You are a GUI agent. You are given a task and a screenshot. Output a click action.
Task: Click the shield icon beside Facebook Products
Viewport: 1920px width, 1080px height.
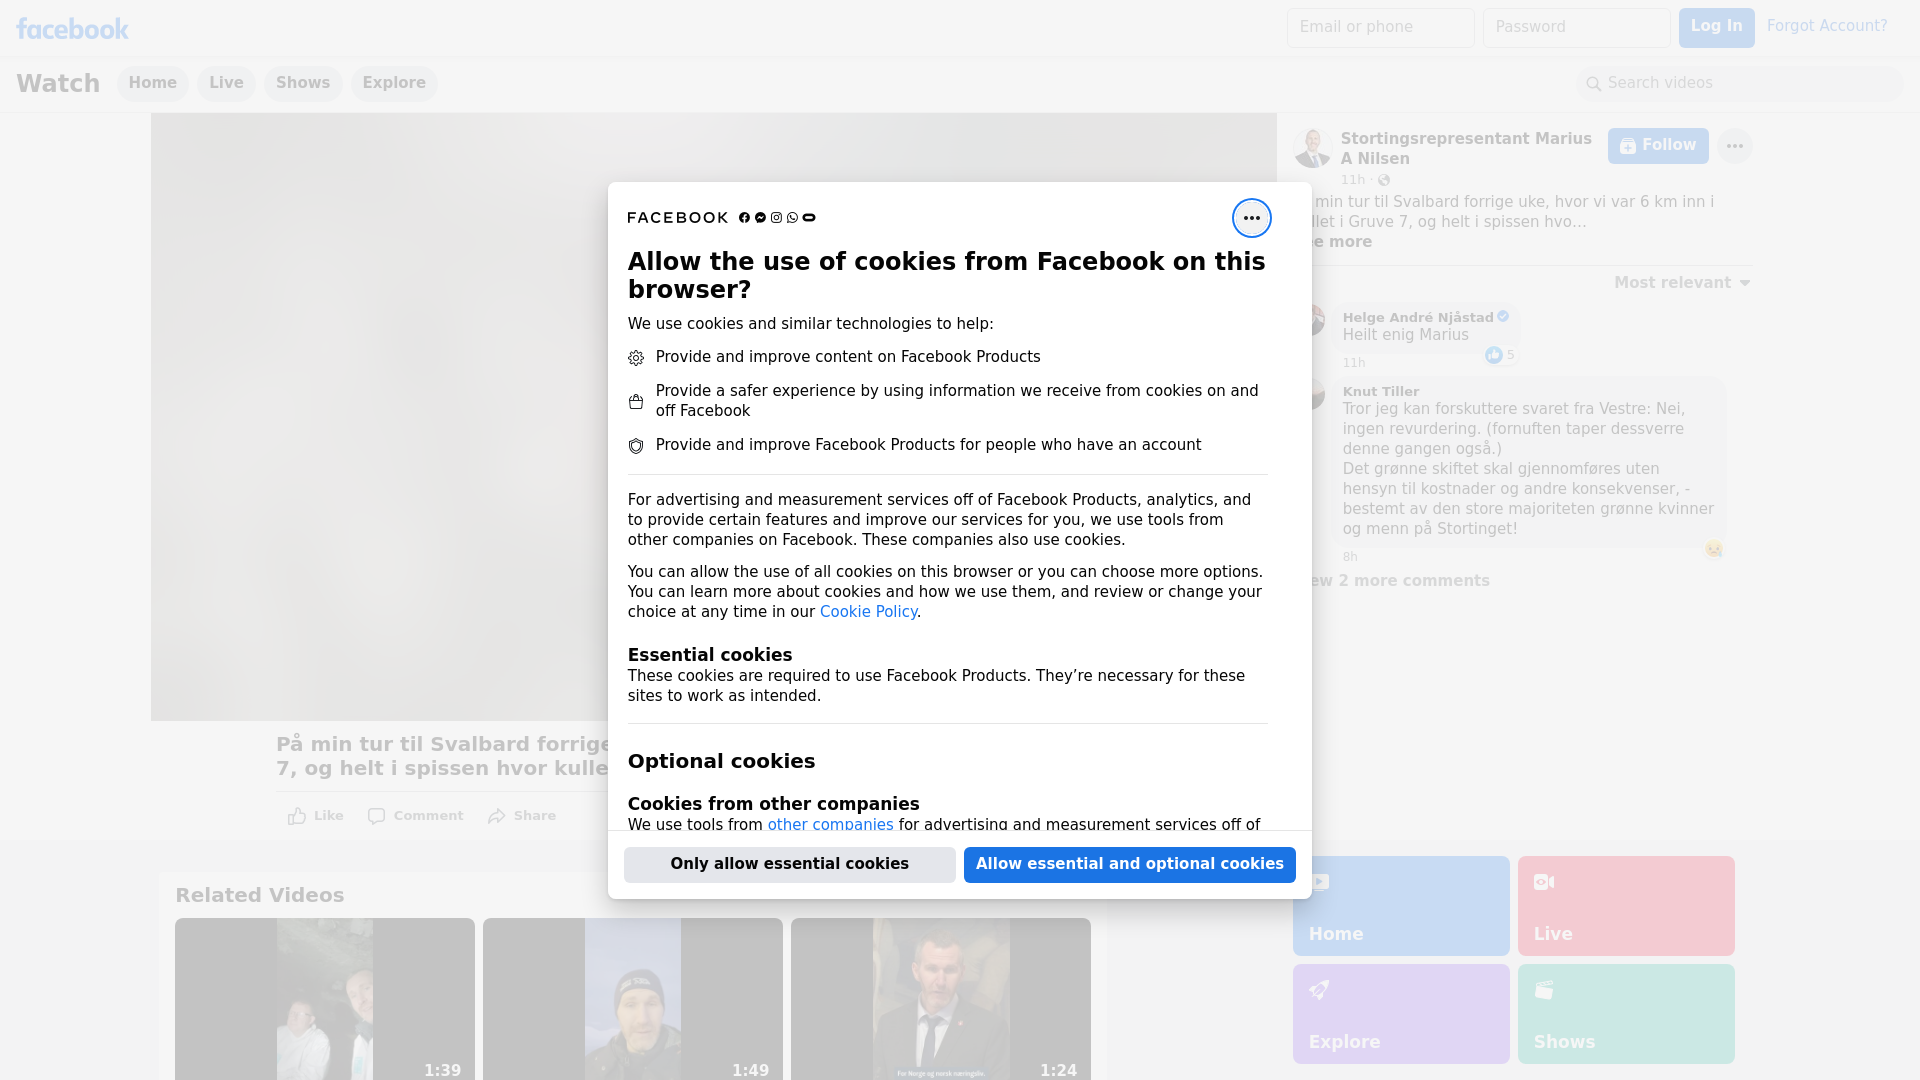pyautogui.click(x=636, y=446)
